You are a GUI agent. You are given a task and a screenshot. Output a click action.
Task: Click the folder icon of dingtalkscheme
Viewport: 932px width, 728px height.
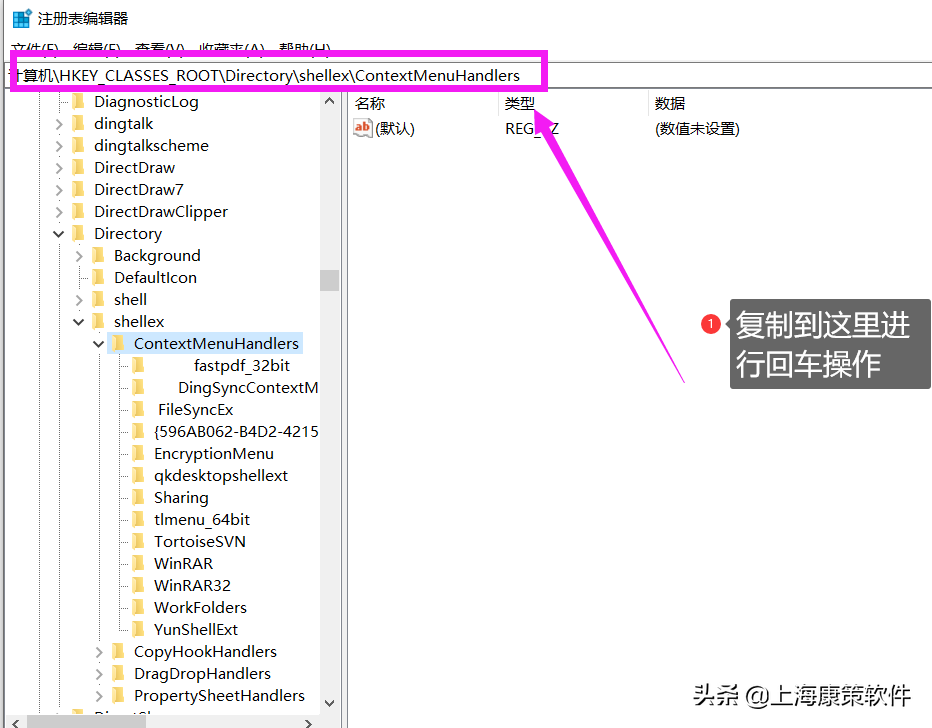pos(78,146)
